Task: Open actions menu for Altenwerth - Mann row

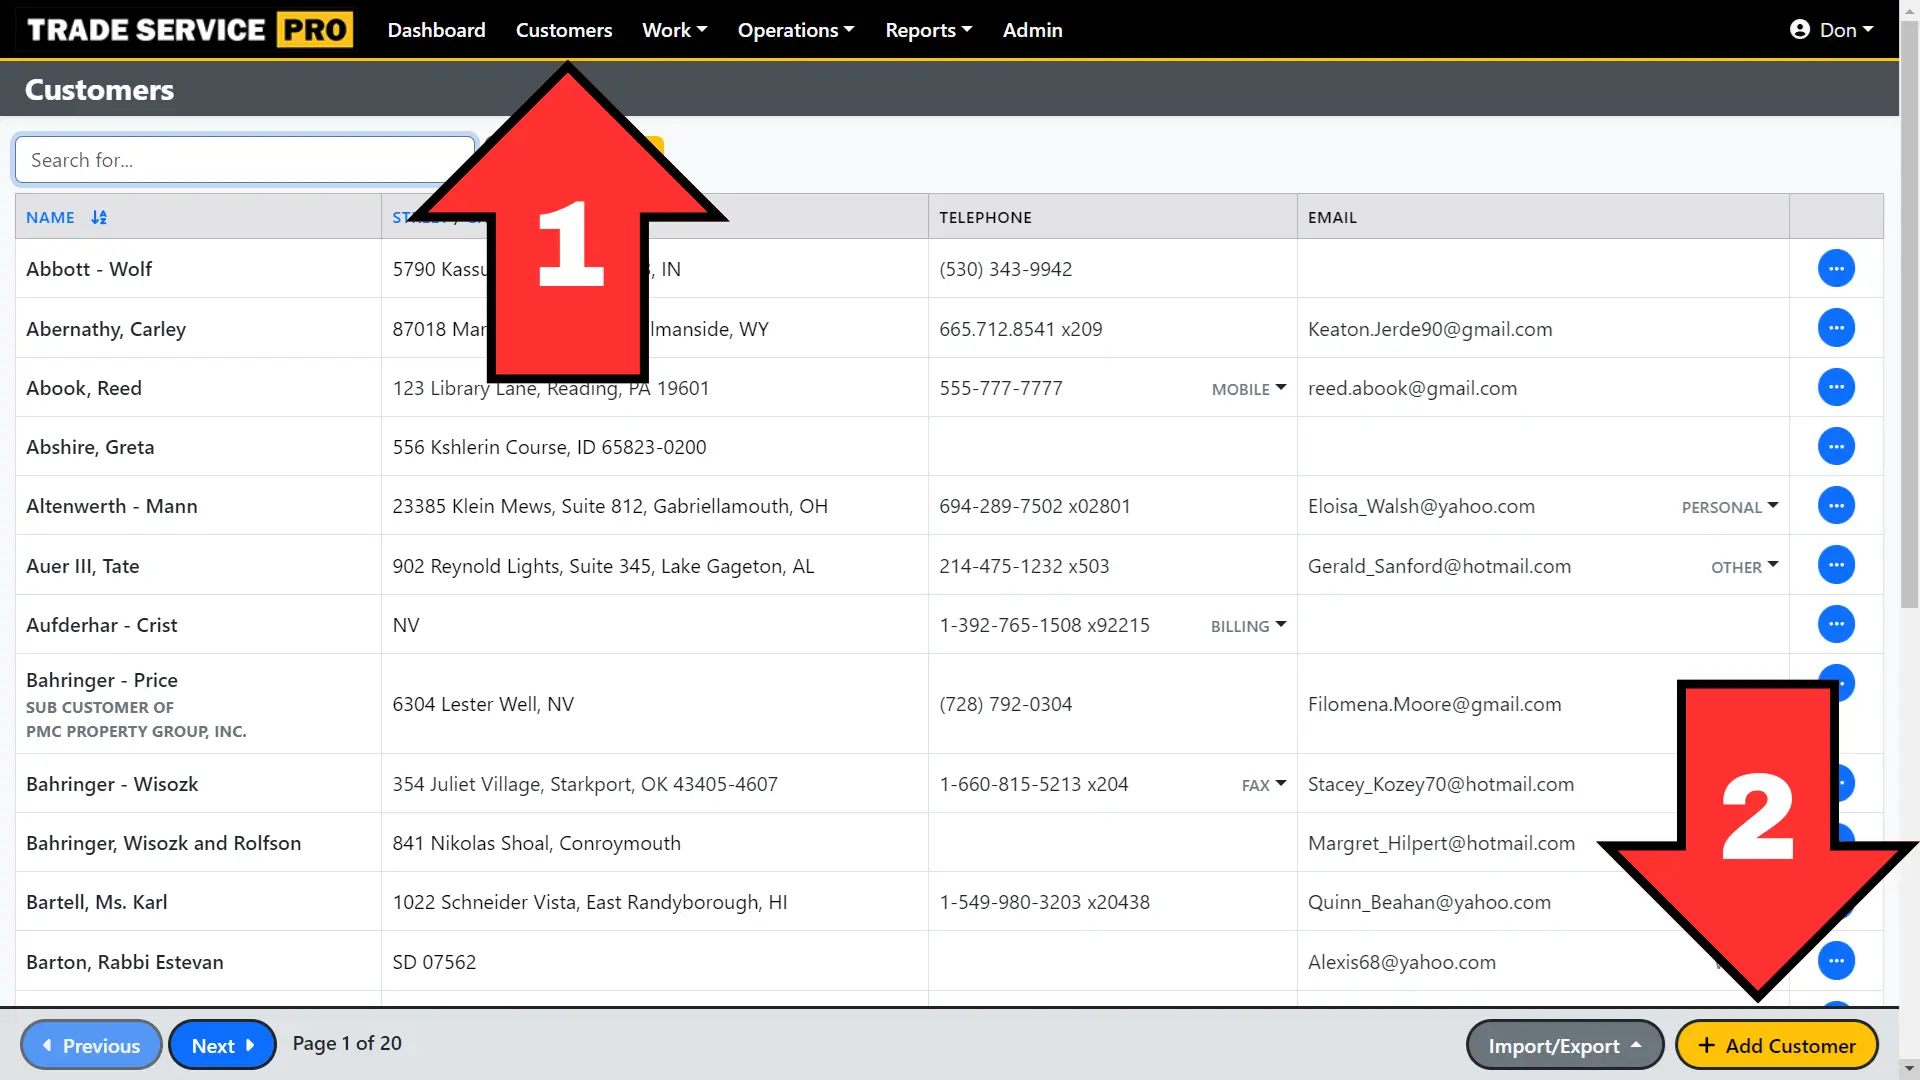Action: (x=1836, y=505)
